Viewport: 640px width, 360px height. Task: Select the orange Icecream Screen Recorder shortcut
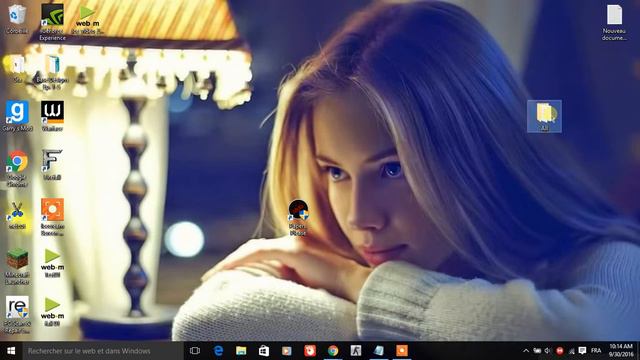coord(52,217)
